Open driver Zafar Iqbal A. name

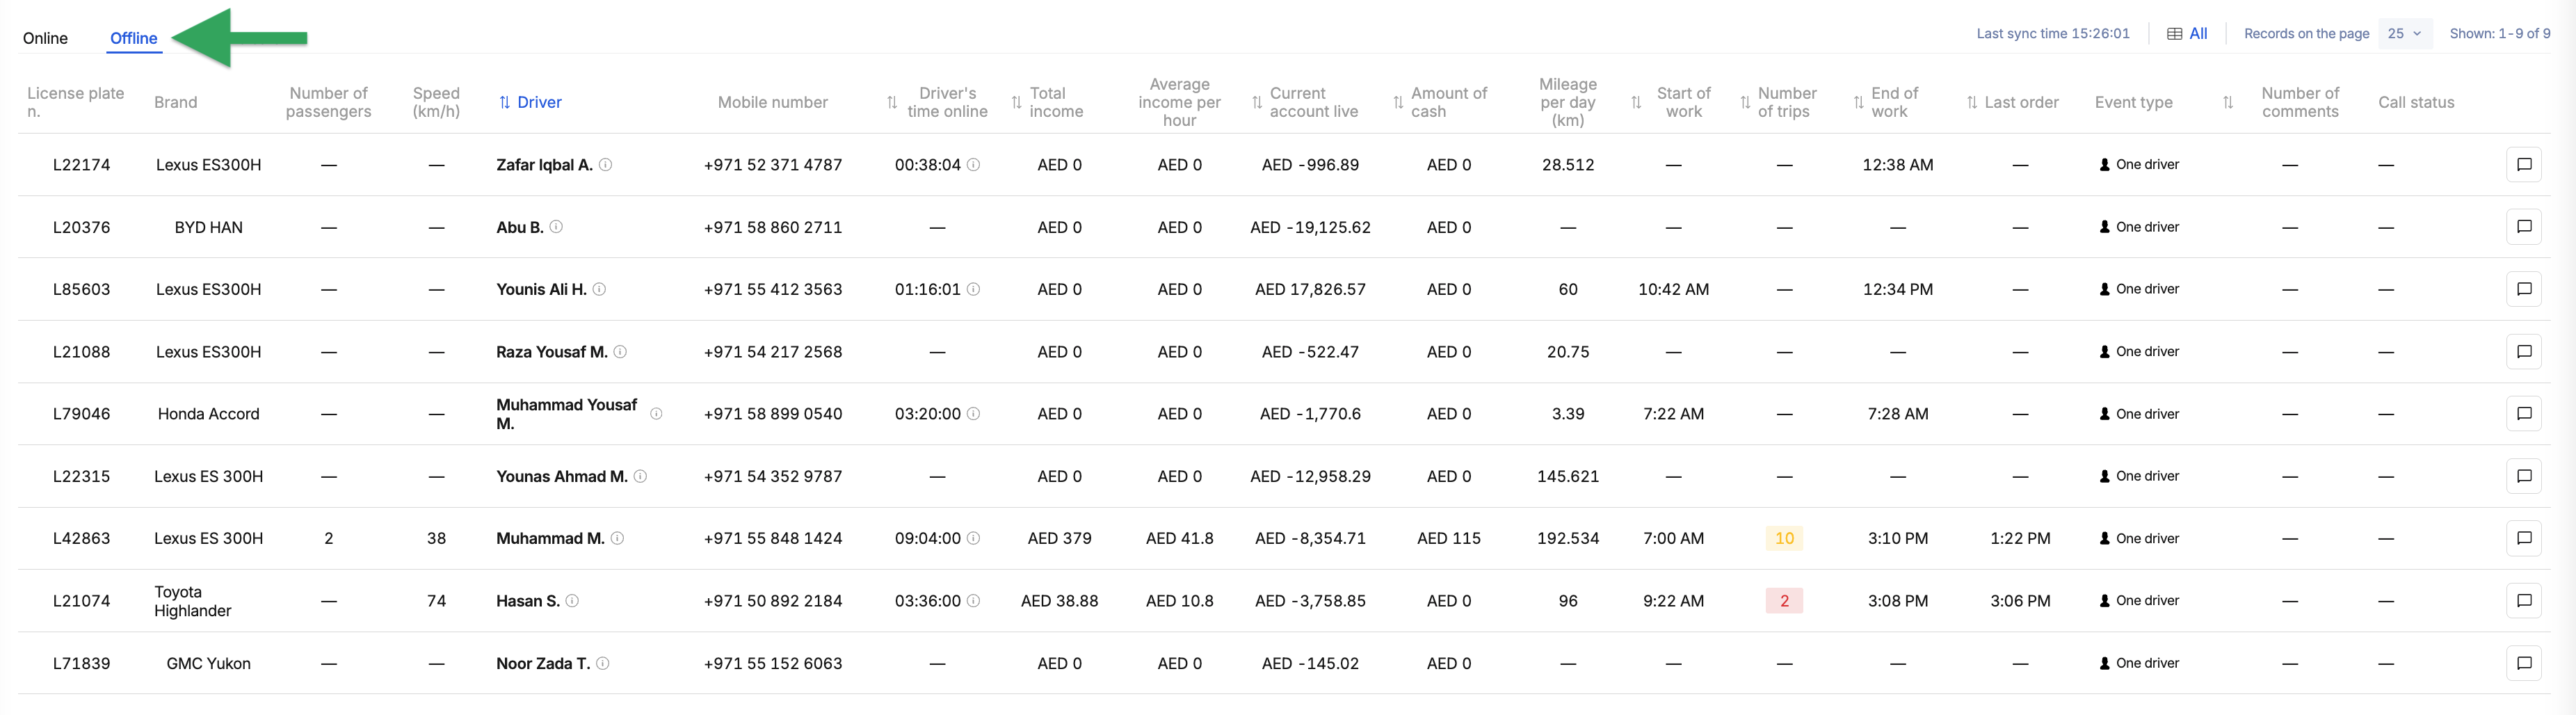click(545, 165)
